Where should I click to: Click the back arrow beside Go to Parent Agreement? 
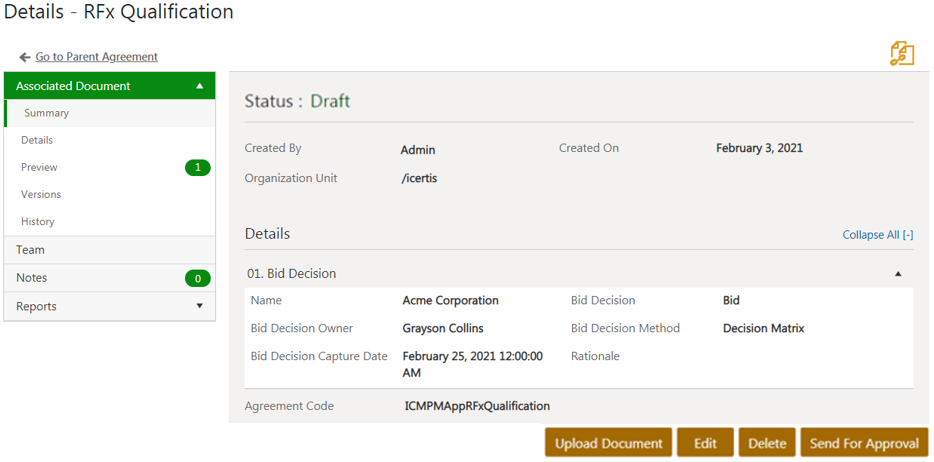coord(24,57)
